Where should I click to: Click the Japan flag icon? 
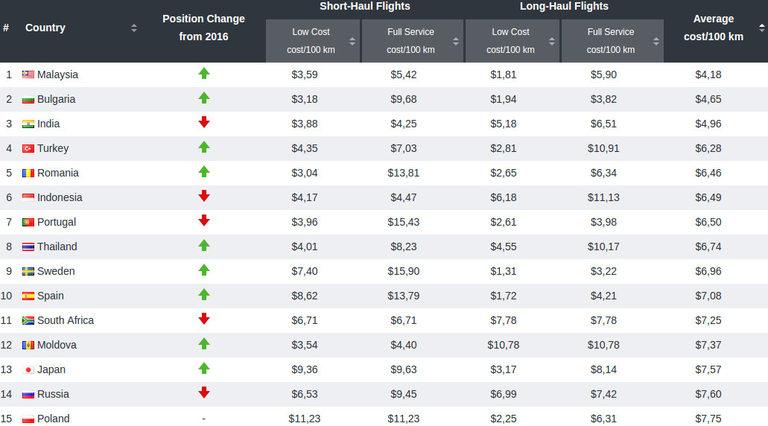pyautogui.click(x=28, y=370)
